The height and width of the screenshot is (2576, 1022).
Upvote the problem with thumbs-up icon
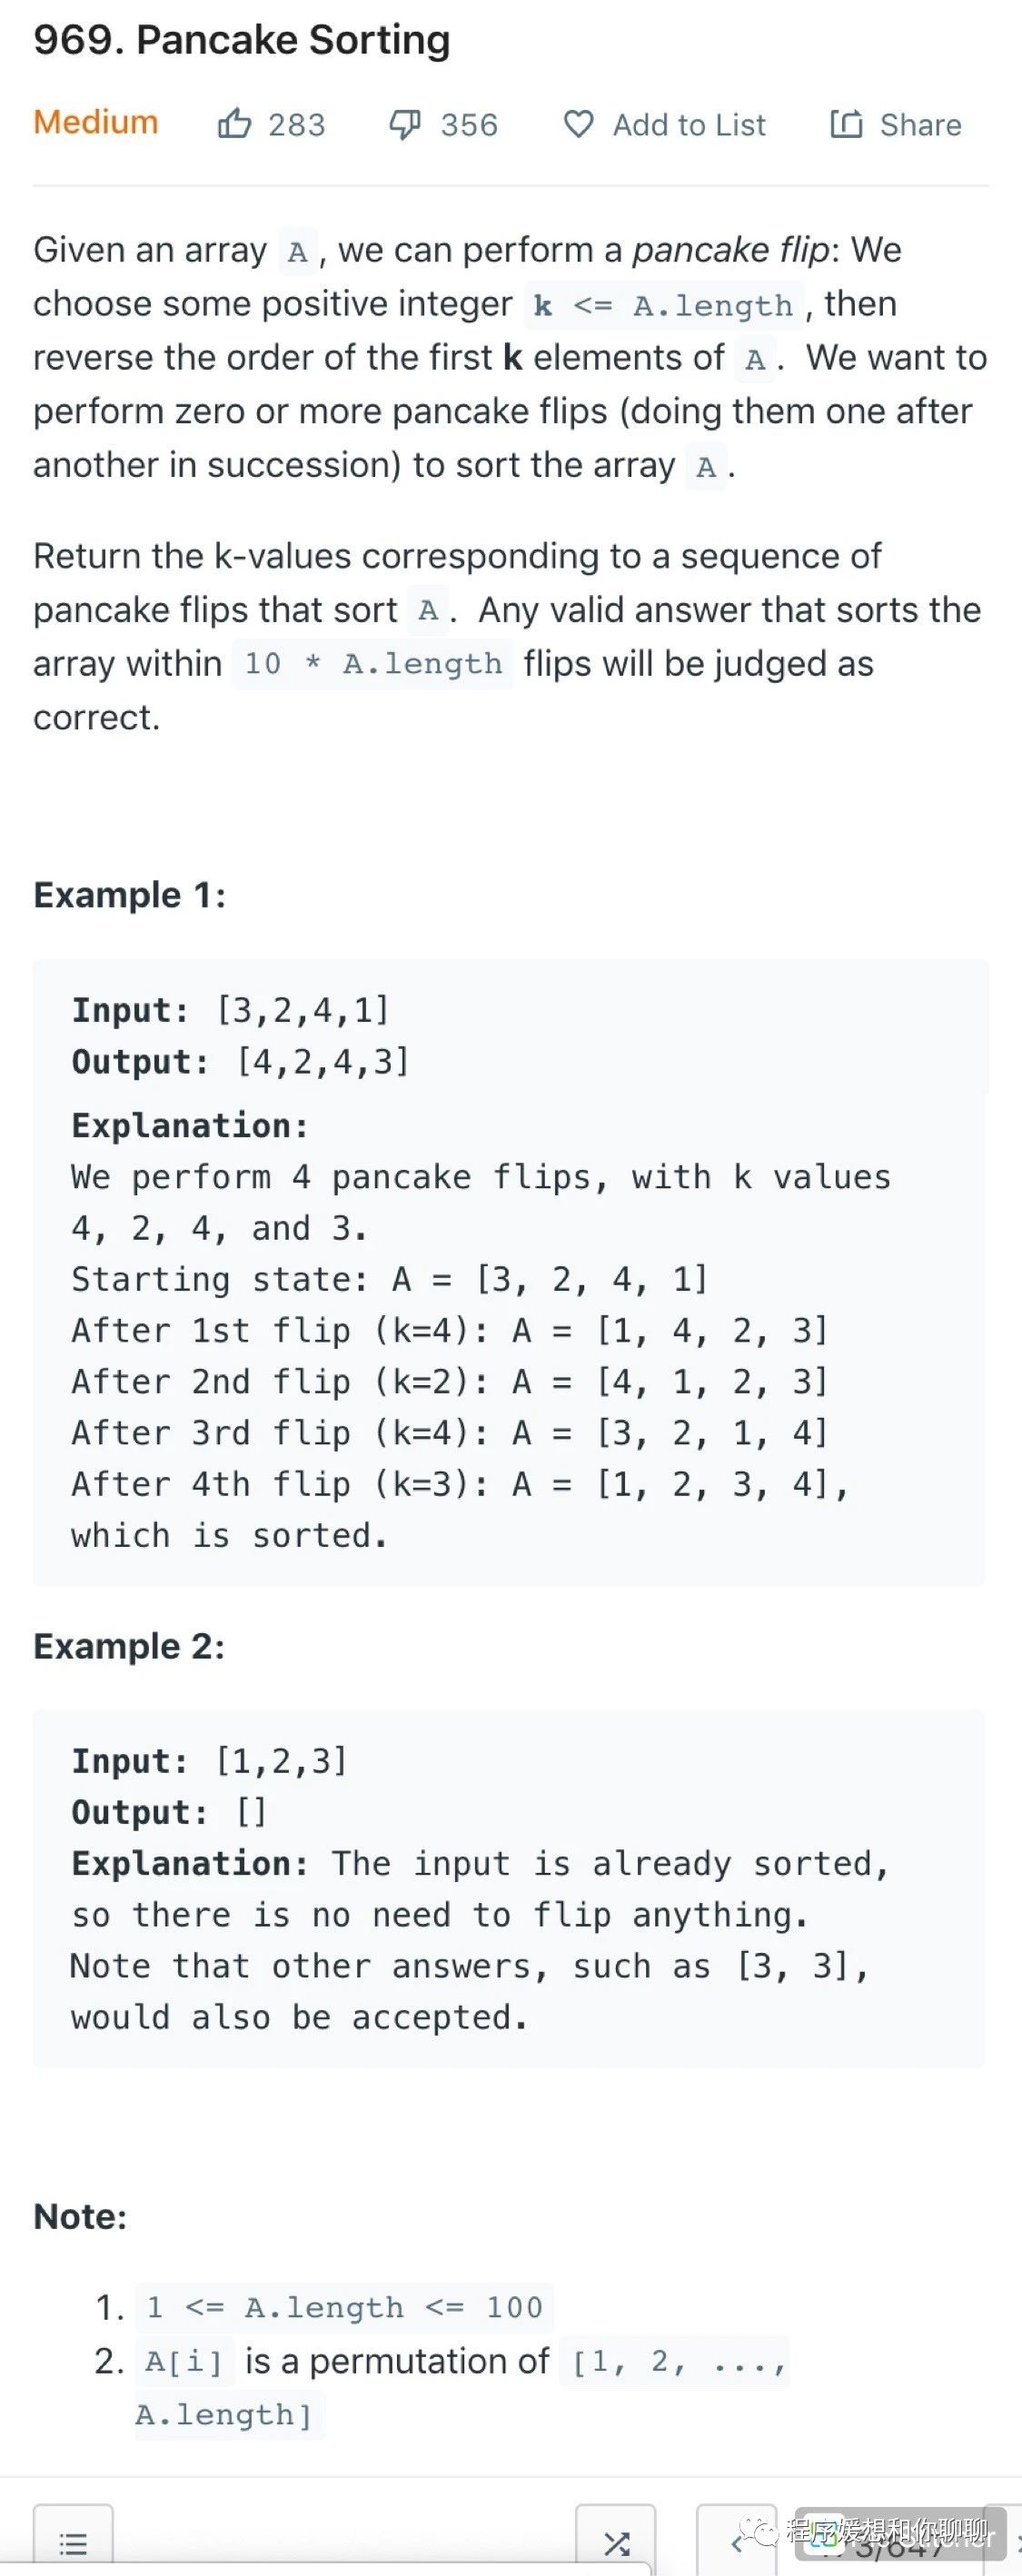click(x=234, y=124)
